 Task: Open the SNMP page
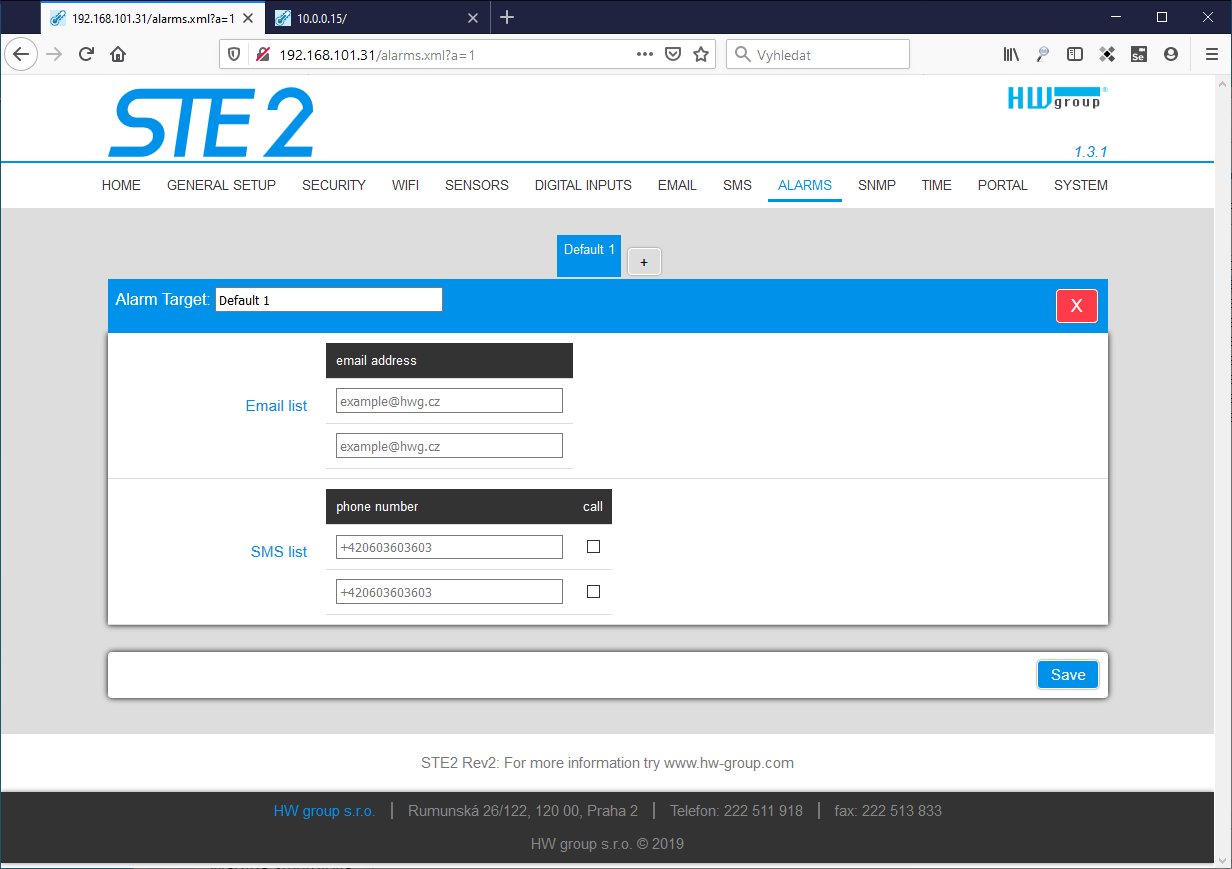point(877,185)
